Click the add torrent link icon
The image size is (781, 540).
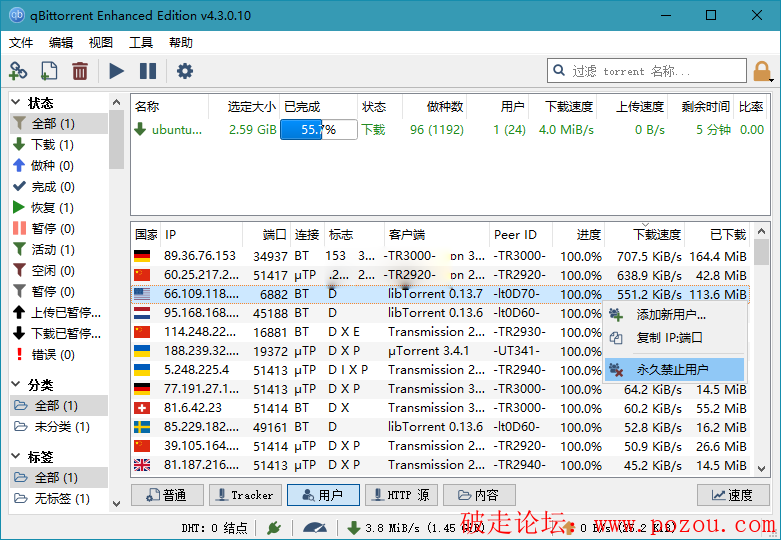pyautogui.click(x=18, y=71)
